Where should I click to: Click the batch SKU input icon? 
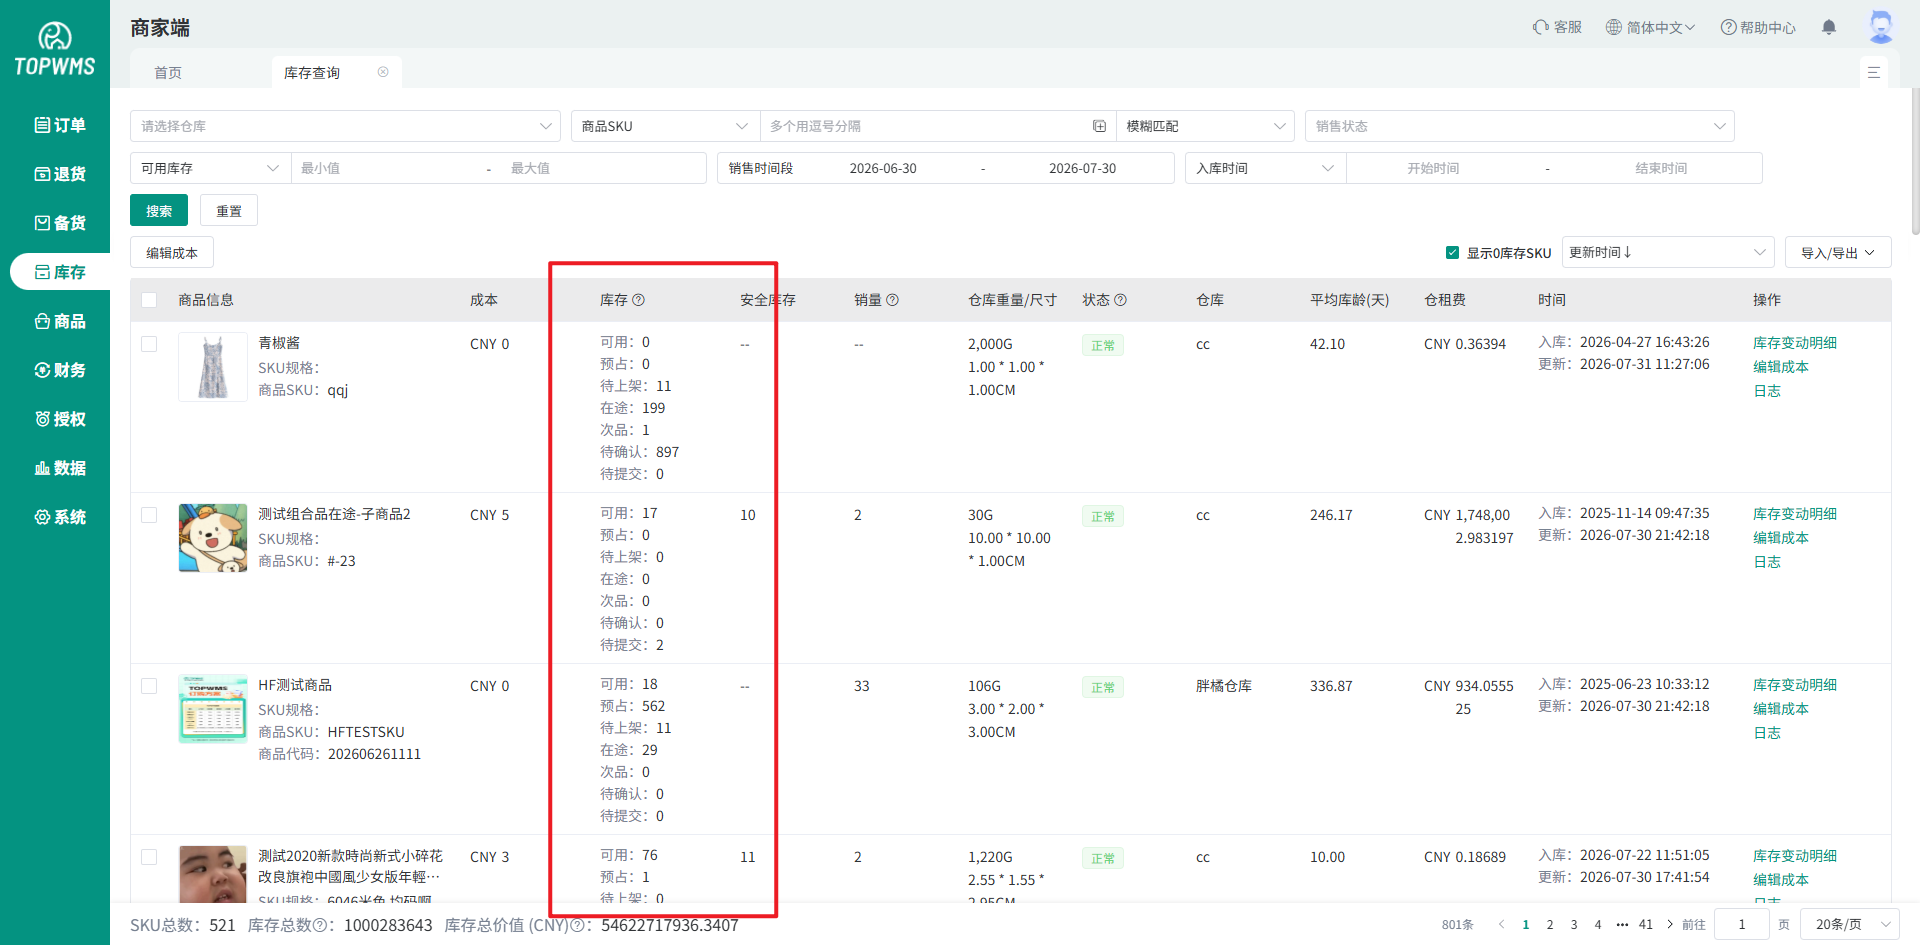1099,126
